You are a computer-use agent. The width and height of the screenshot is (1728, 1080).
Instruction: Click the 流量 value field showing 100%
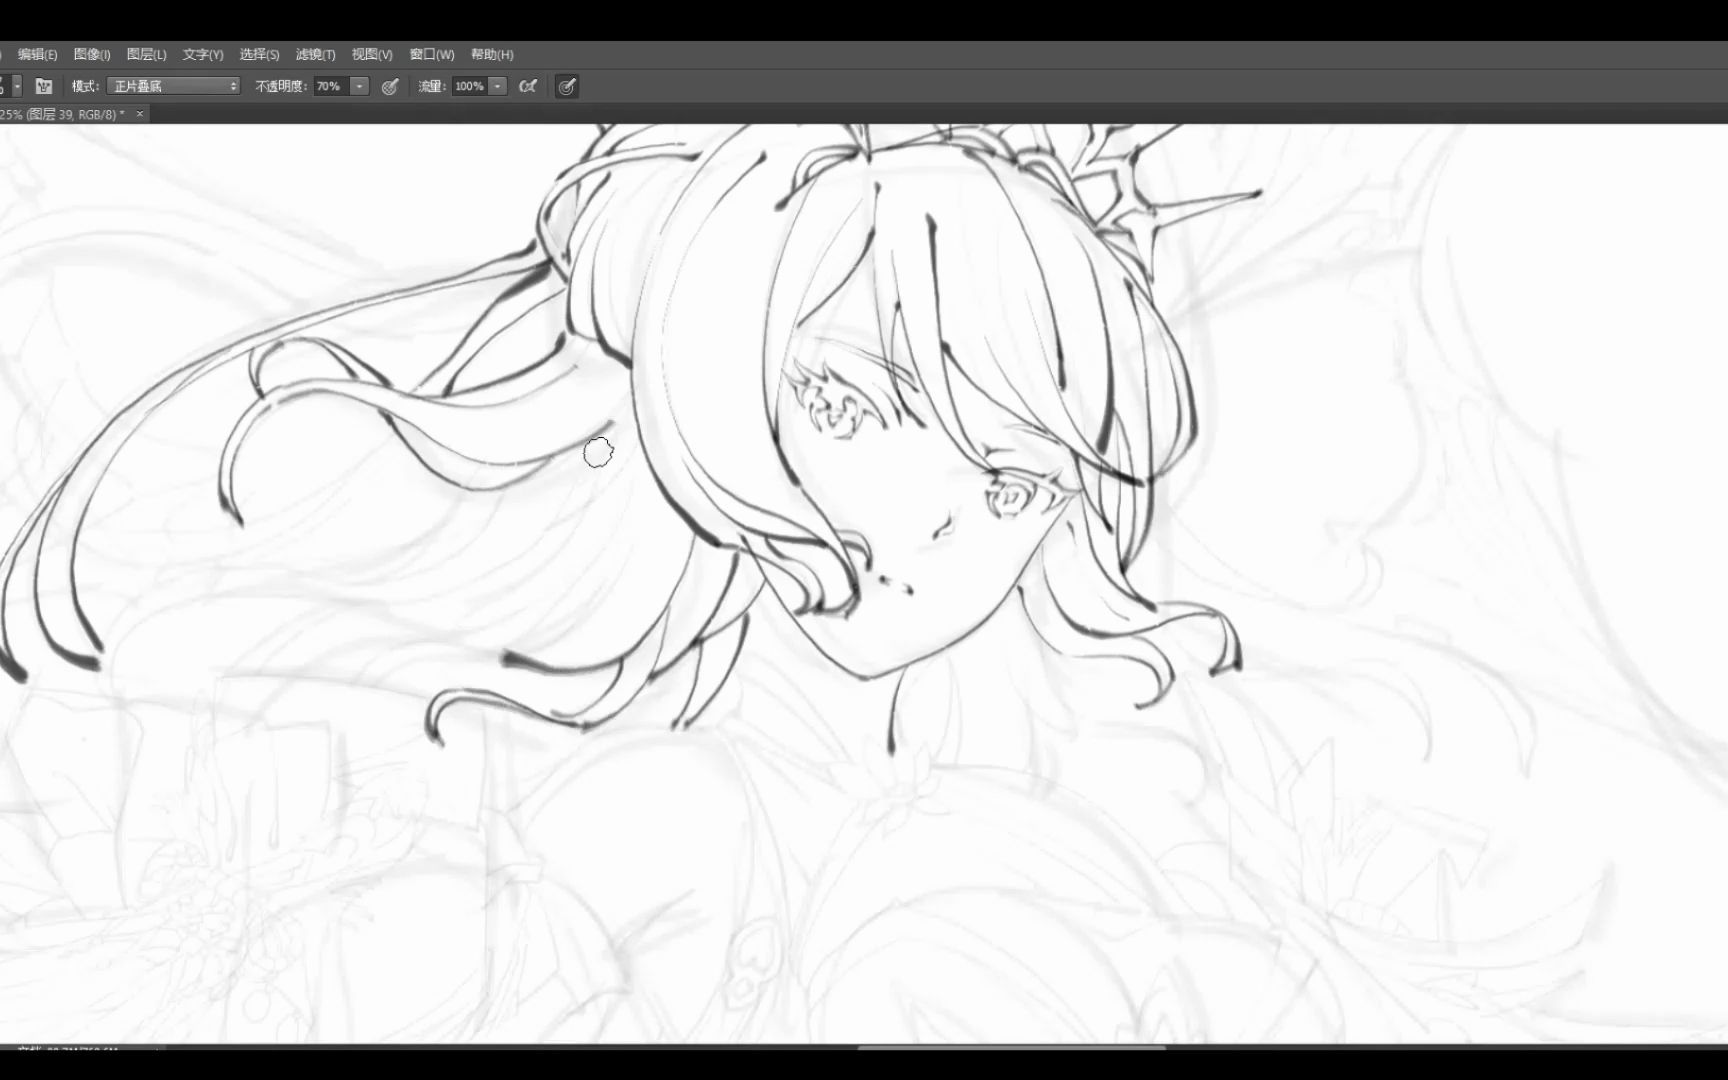point(470,87)
